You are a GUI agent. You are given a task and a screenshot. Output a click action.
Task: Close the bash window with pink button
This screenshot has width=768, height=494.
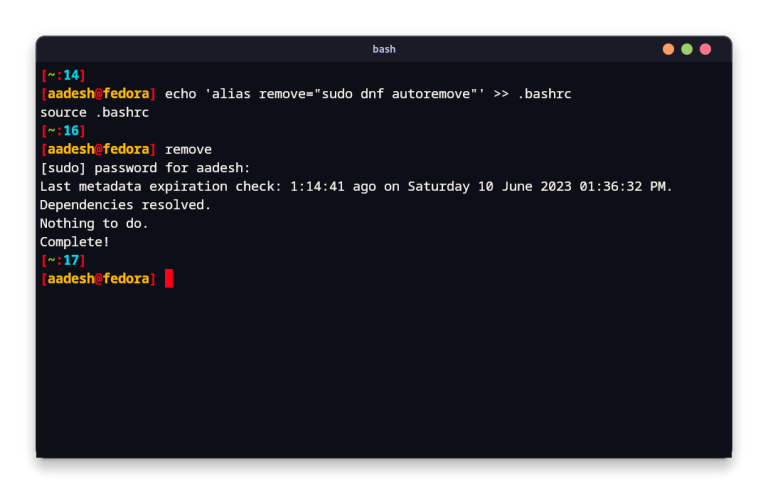[x=705, y=49]
